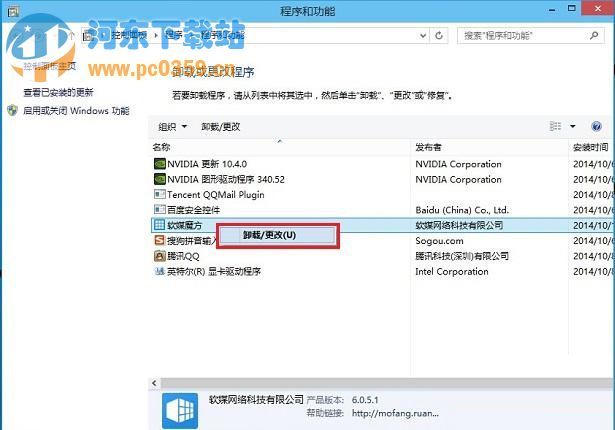The image size is (615, 430).
Task: Open help via blue question mark icon
Action: point(596,126)
